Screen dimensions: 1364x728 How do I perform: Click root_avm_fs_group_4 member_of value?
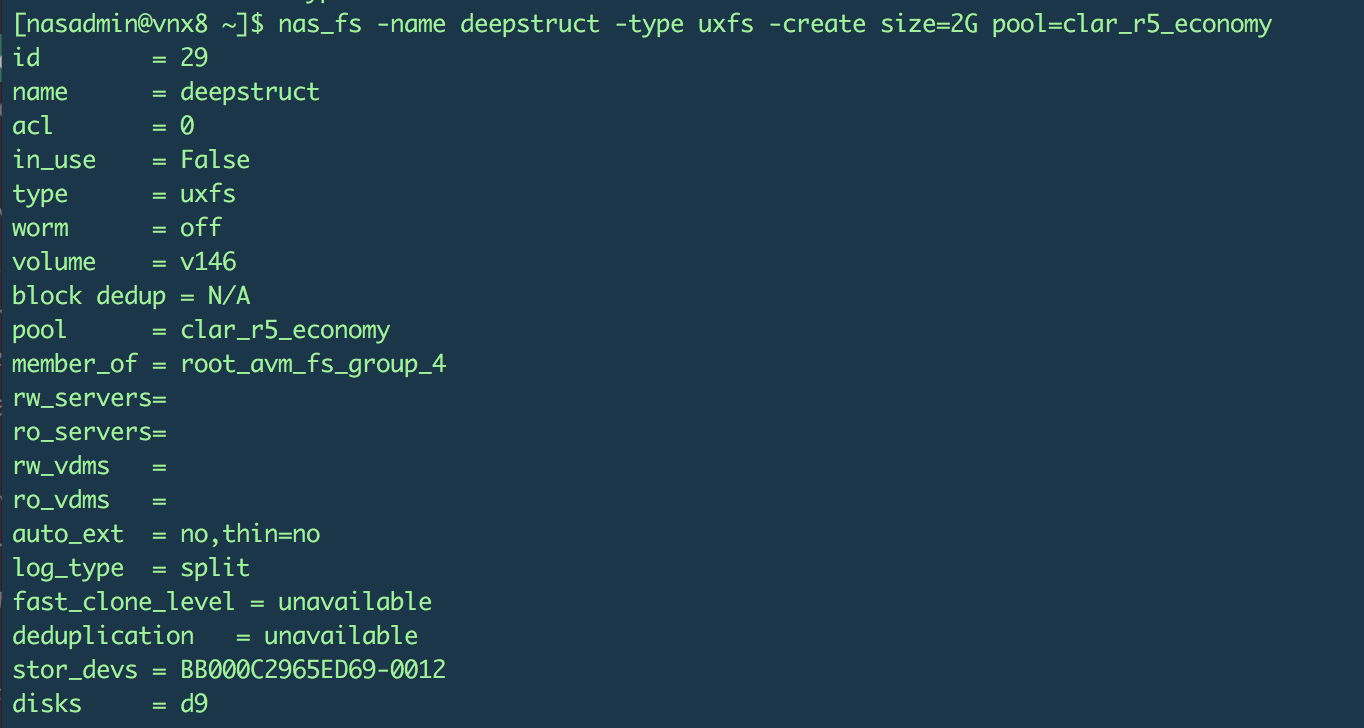click(x=312, y=363)
